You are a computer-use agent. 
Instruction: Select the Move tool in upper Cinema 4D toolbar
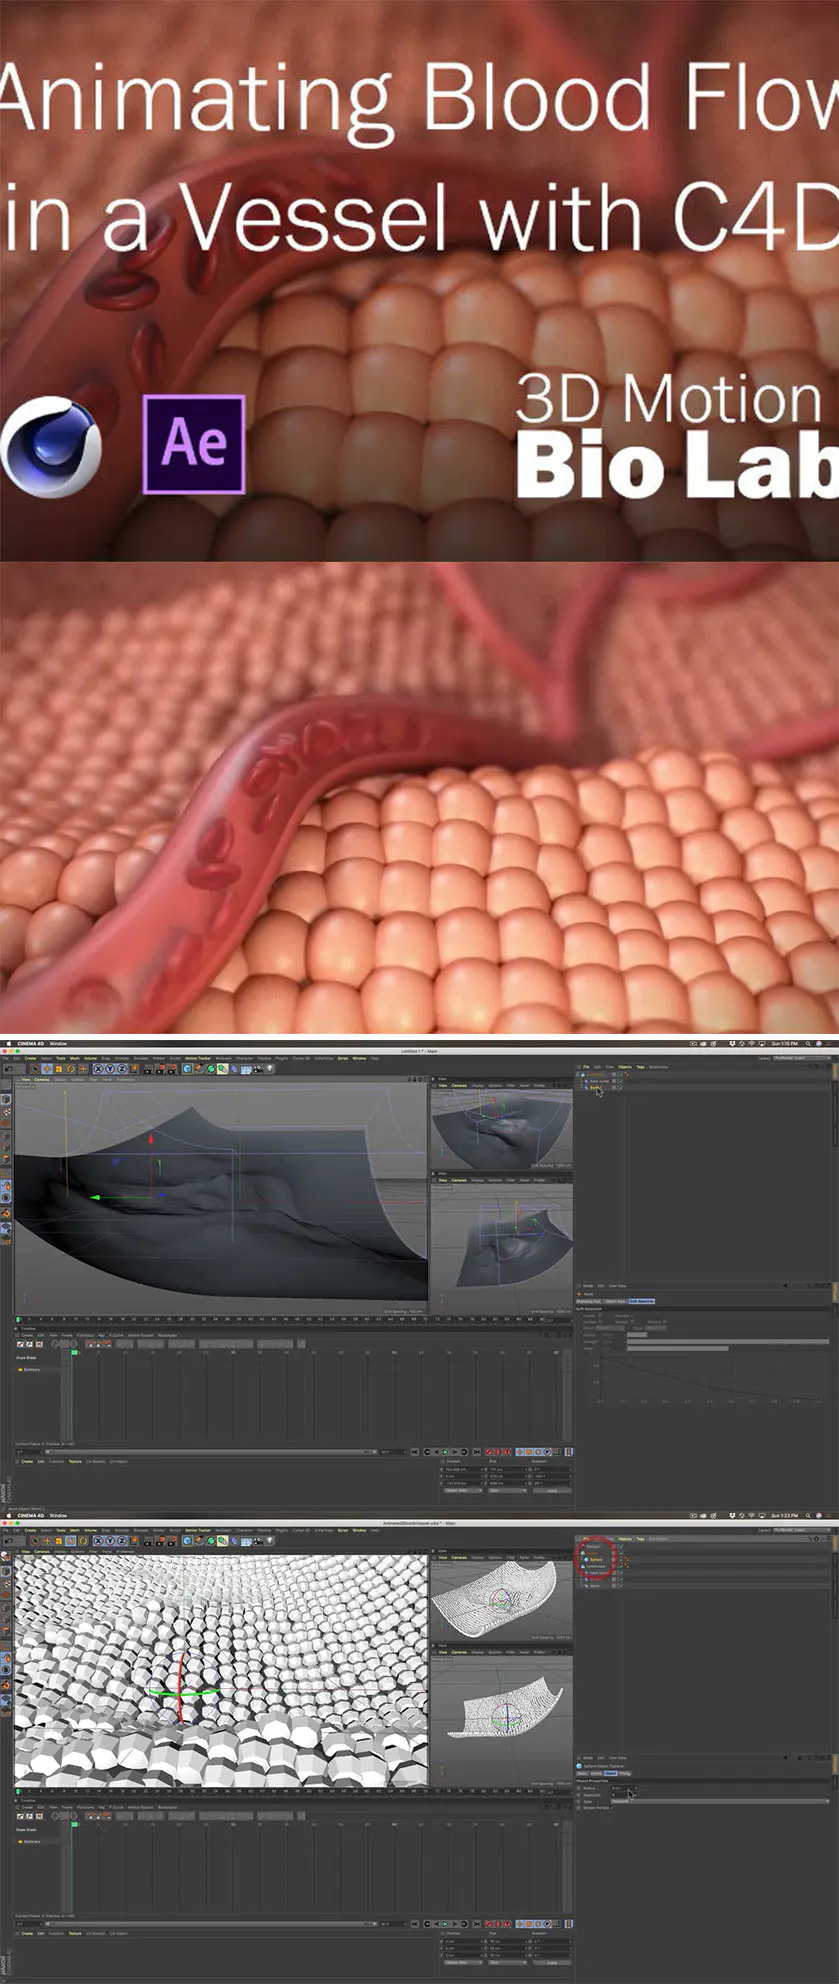(x=46, y=1068)
